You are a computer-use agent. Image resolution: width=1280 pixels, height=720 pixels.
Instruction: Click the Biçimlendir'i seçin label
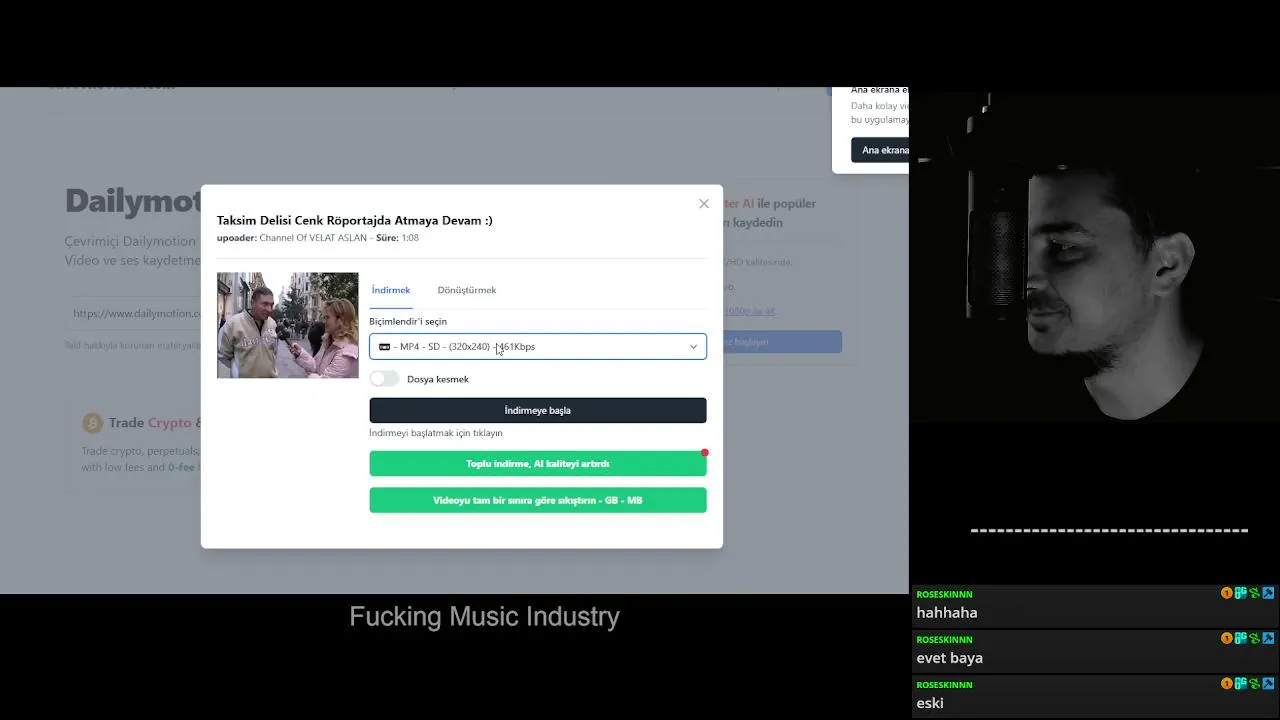[x=408, y=321]
